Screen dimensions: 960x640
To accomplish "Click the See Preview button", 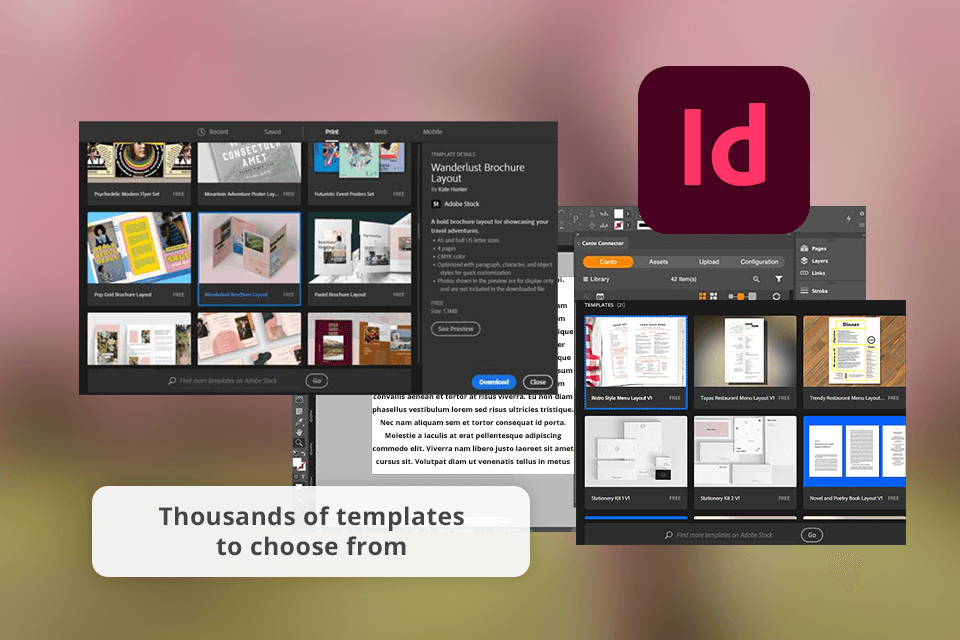I will [456, 329].
